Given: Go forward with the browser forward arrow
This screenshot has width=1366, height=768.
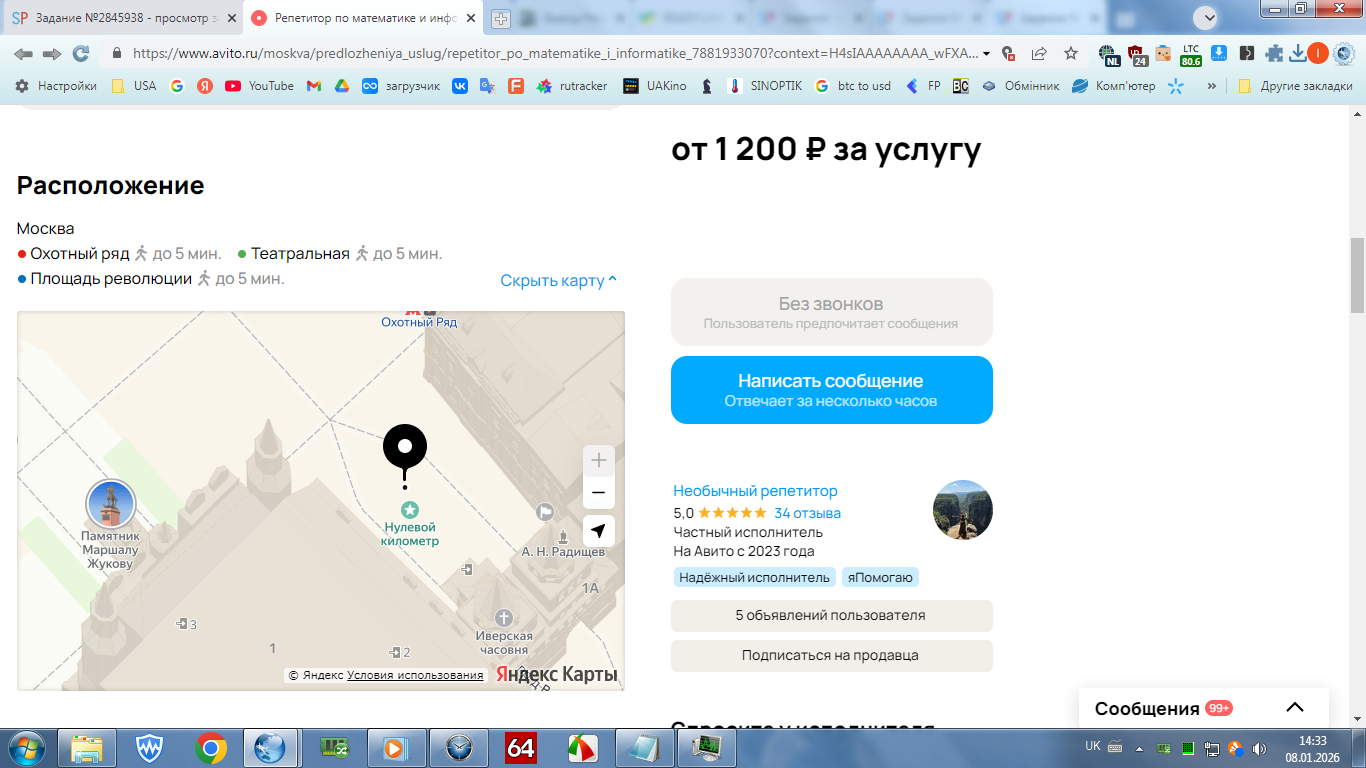Looking at the screenshot, I should [52, 54].
